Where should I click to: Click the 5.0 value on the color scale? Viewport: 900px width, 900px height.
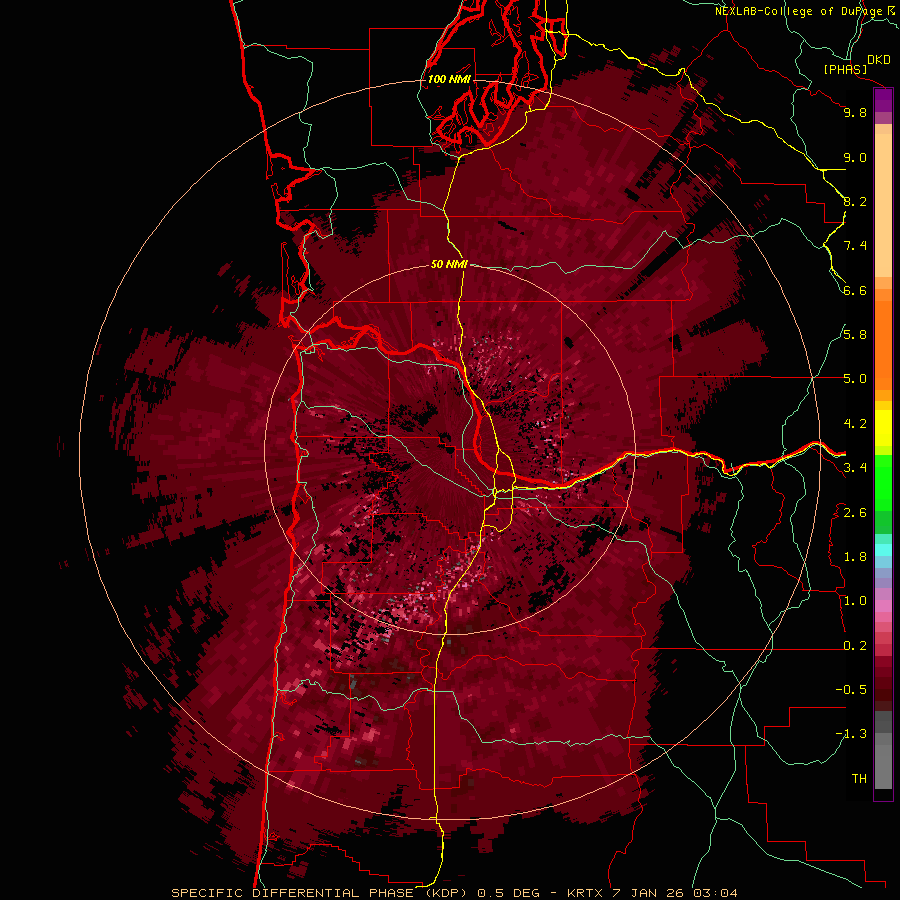pyautogui.click(x=855, y=379)
